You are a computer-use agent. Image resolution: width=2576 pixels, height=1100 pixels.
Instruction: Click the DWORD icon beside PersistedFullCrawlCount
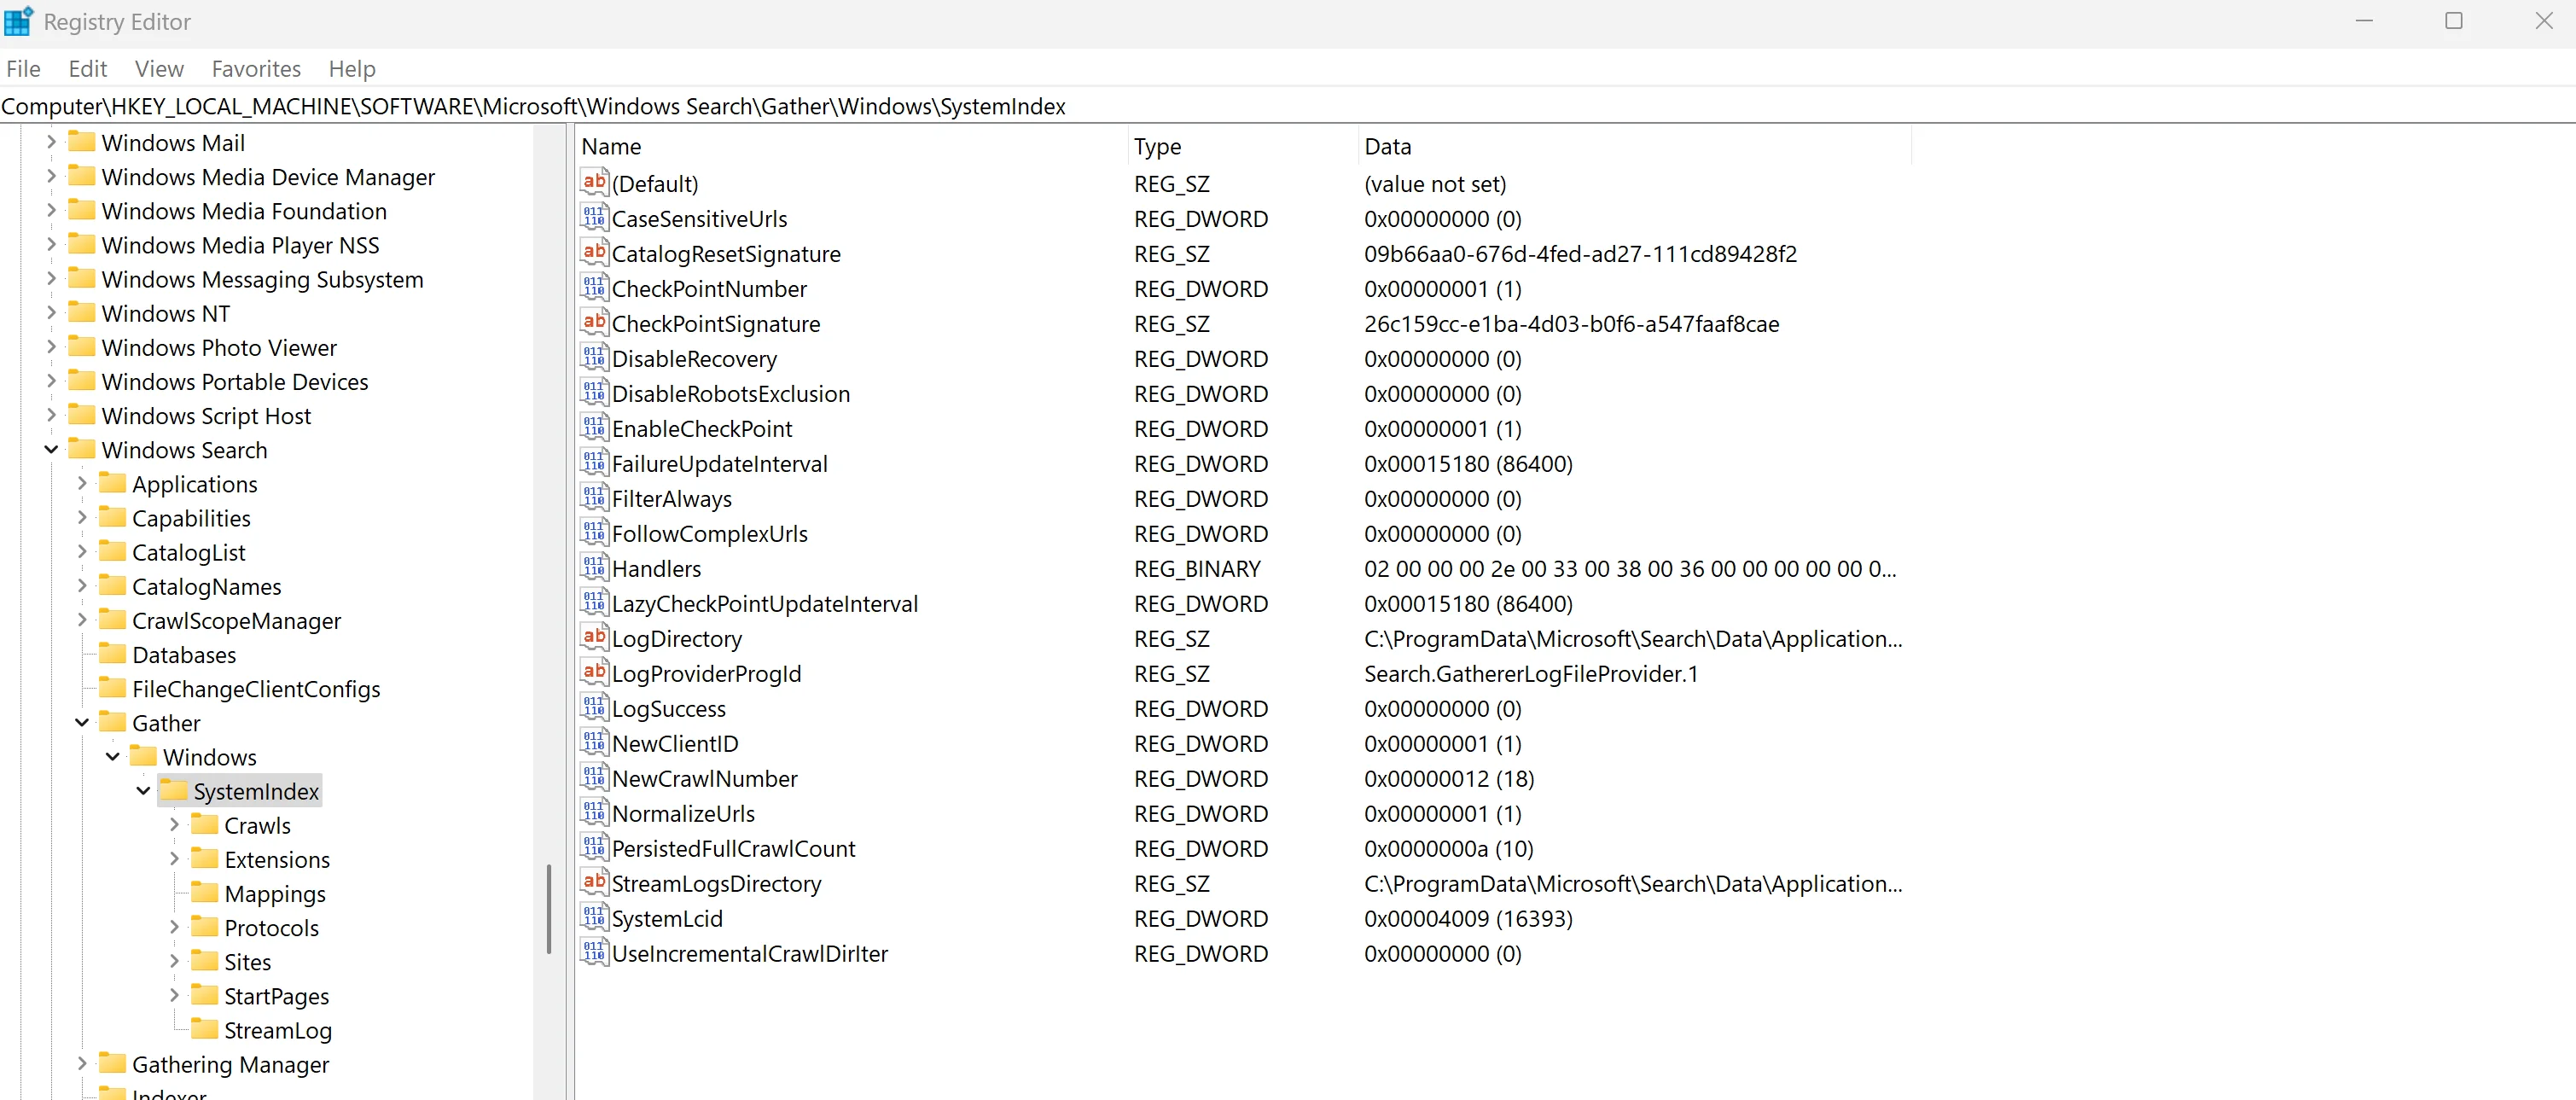coord(594,847)
